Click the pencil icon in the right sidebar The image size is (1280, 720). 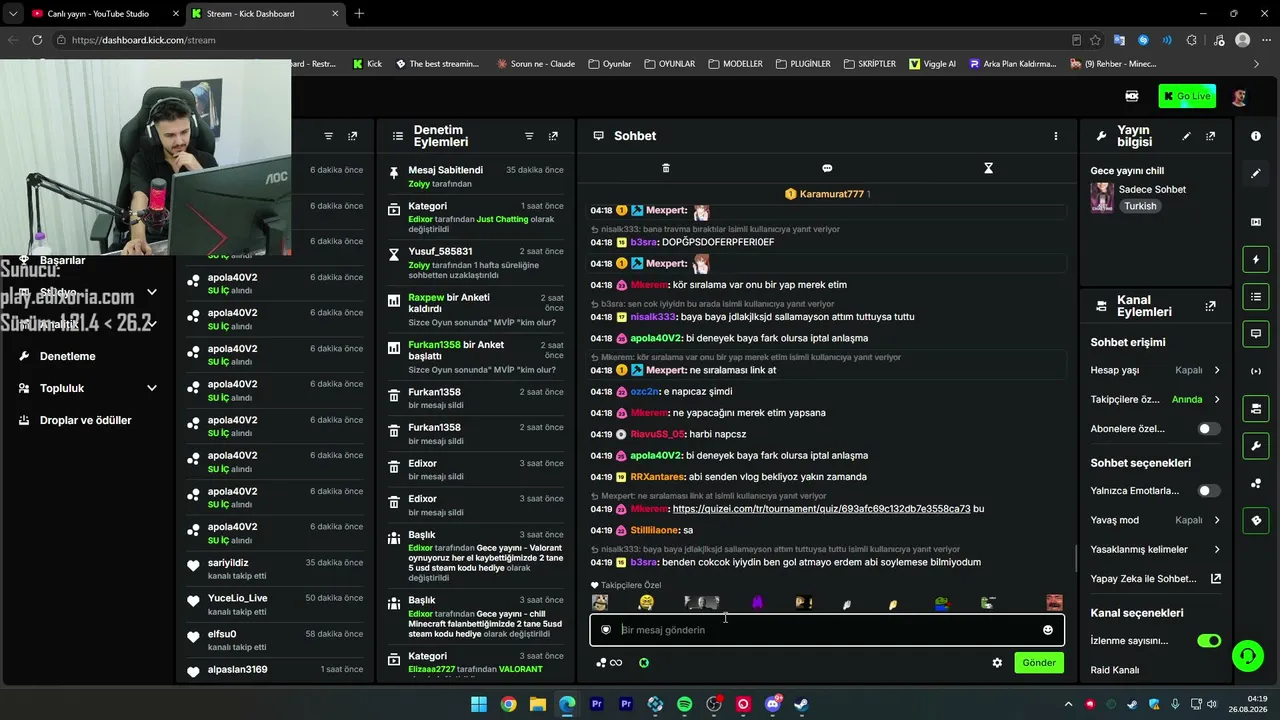(1256, 174)
